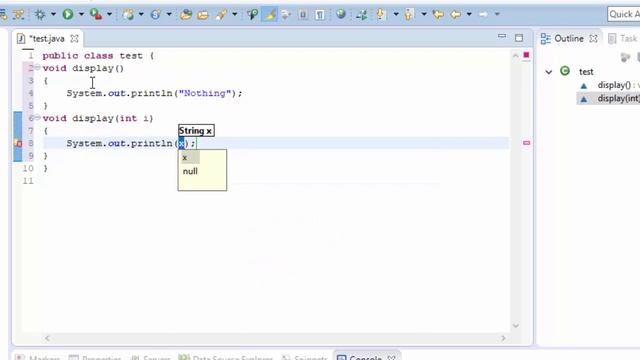
Task: Run the program with green play button
Action: [68, 15]
